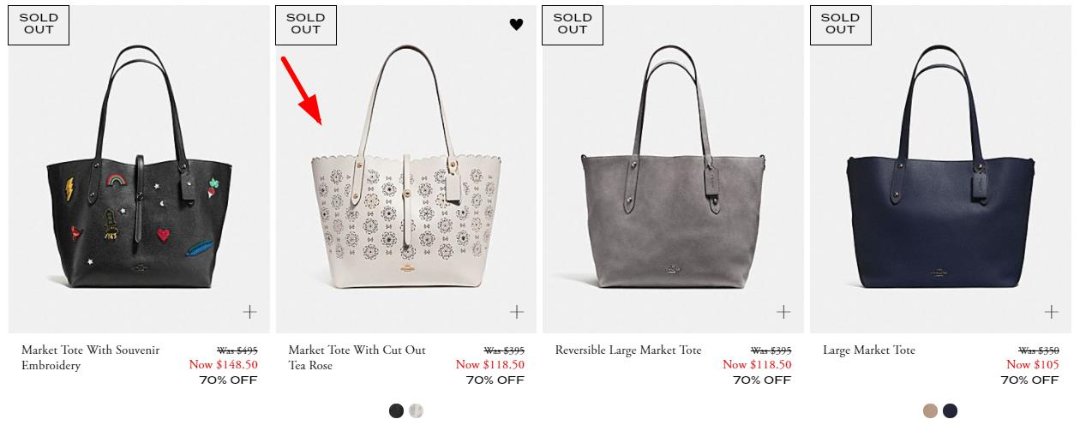The width and height of the screenshot is (1080, 437).
Task: Click plus icon on Souvenir Embroidery tote
Action: pos(249,312)
